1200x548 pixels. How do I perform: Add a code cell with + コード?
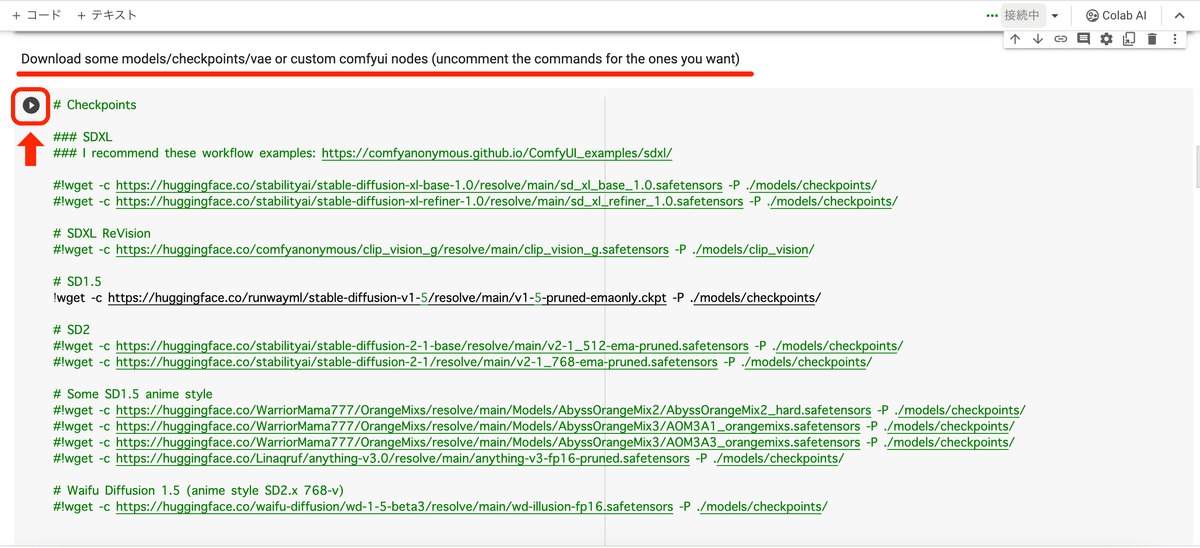coord(36,15)
